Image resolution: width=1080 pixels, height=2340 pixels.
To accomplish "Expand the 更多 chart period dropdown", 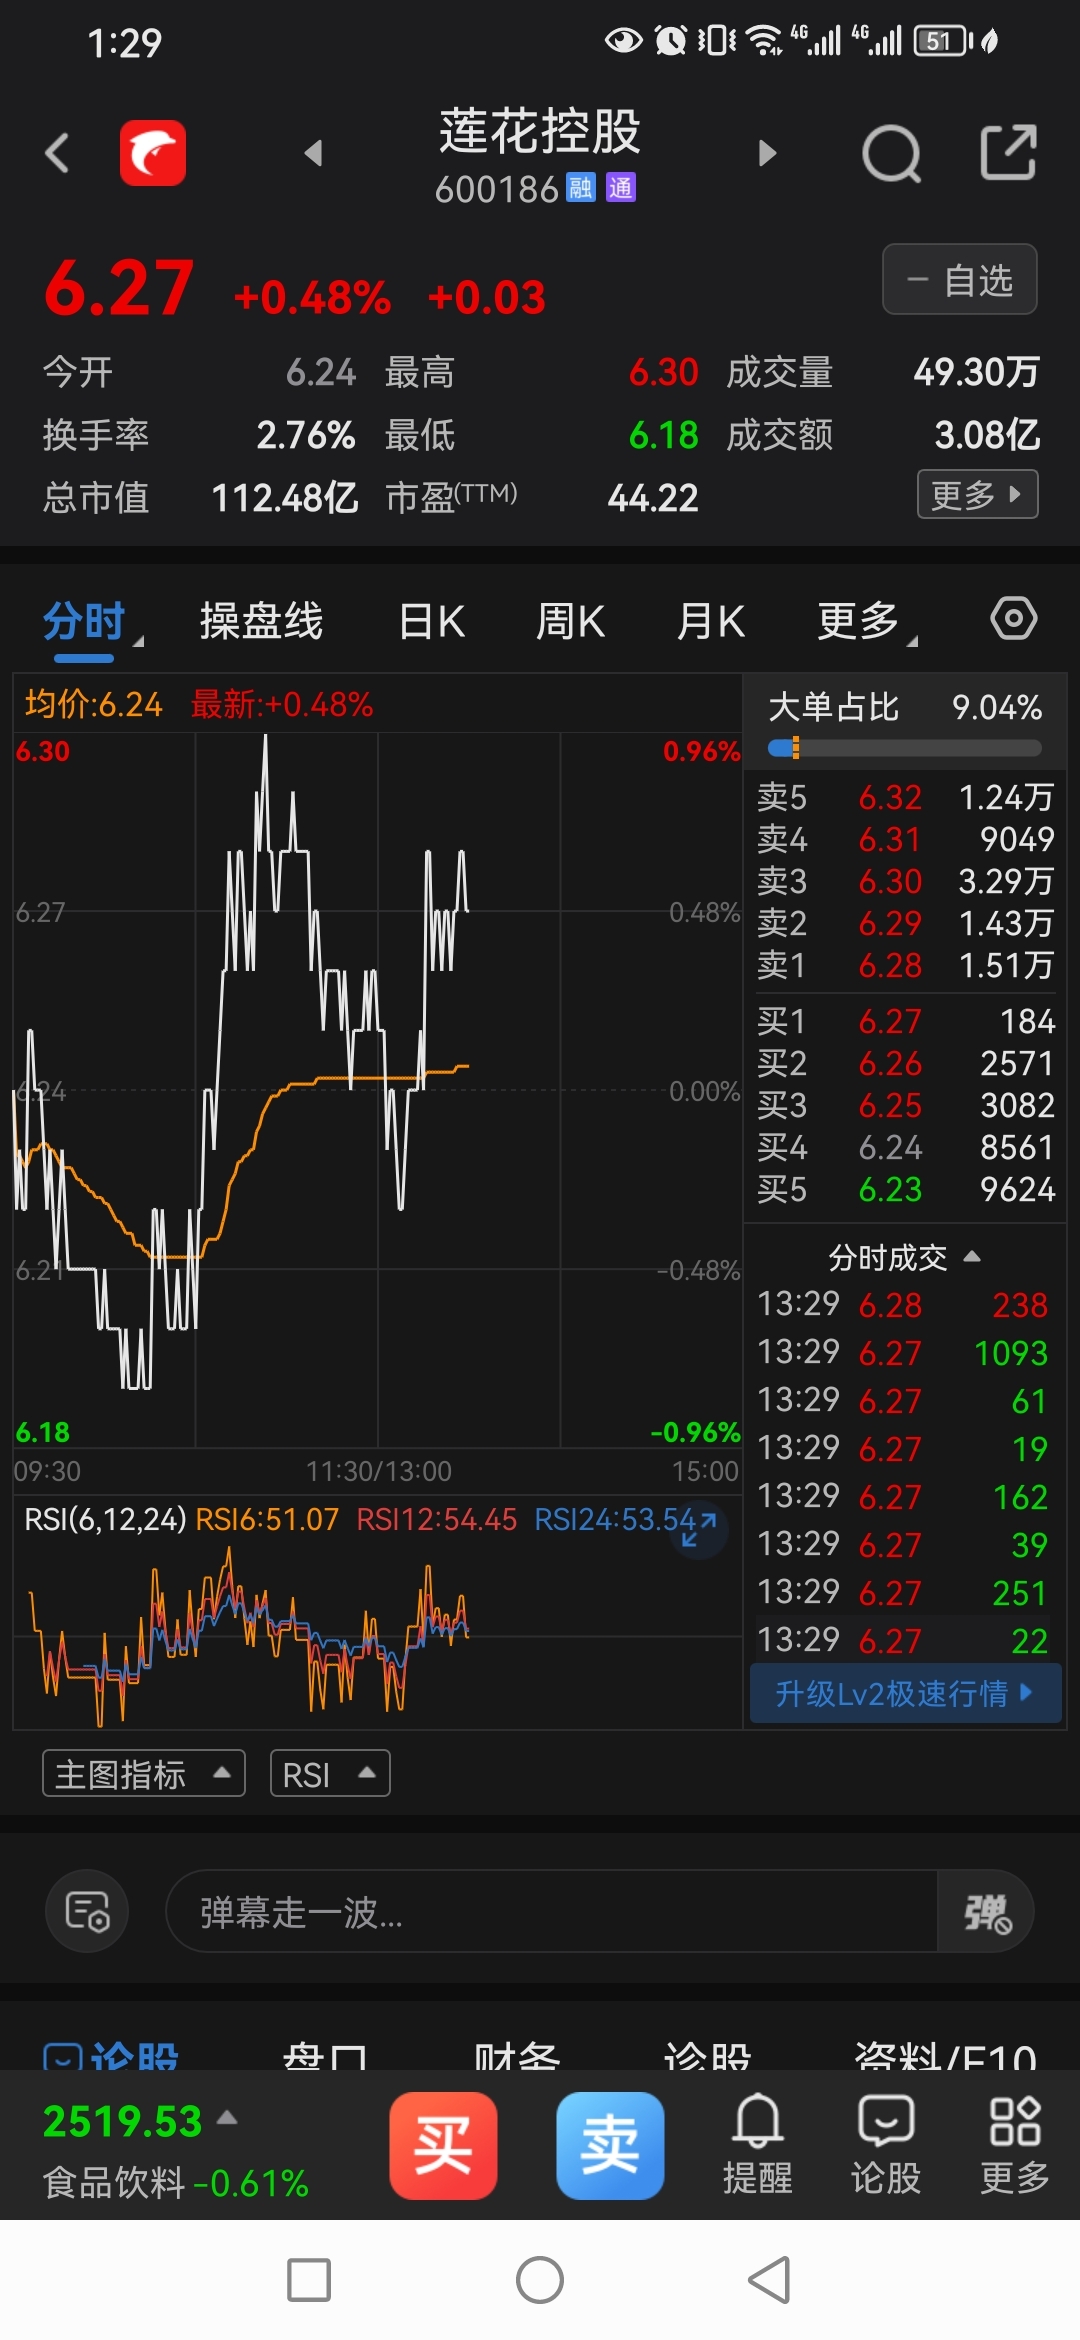I will tap(866, 621).
